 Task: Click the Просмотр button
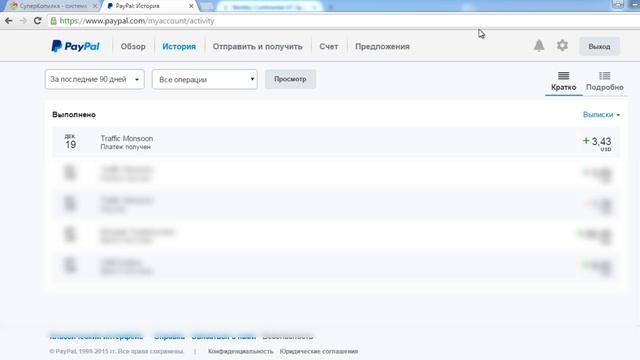coord(290,79)
